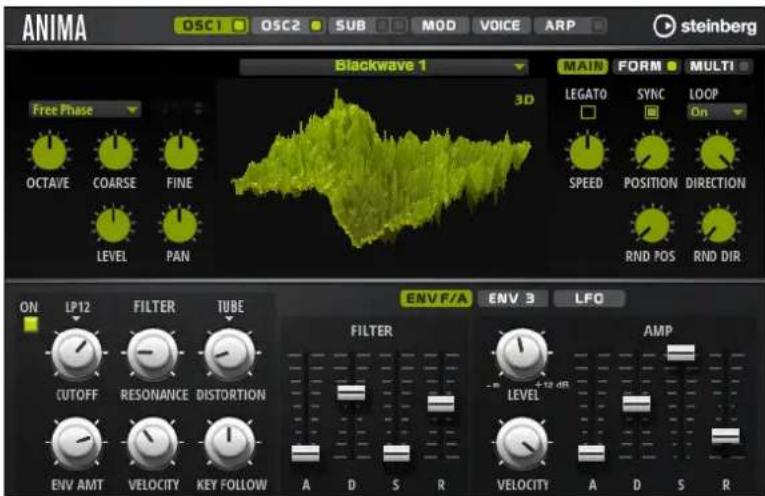Show the ENV F/A envelope page

436,298
